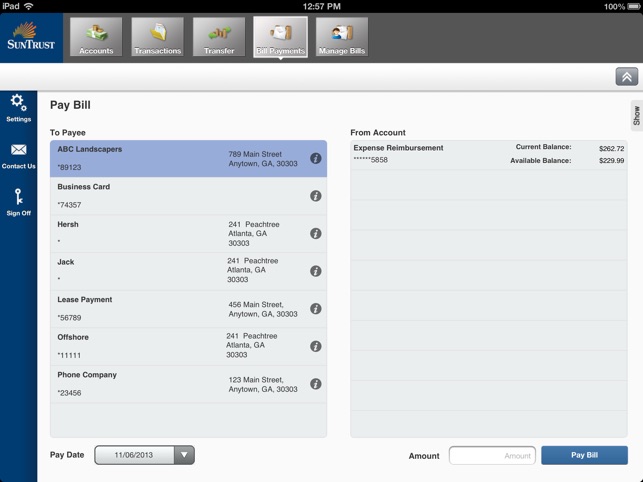This screenshot has height=482, width=643.
Task: Tap the battery indicator in status bar
Action: (x=634, y=7)
